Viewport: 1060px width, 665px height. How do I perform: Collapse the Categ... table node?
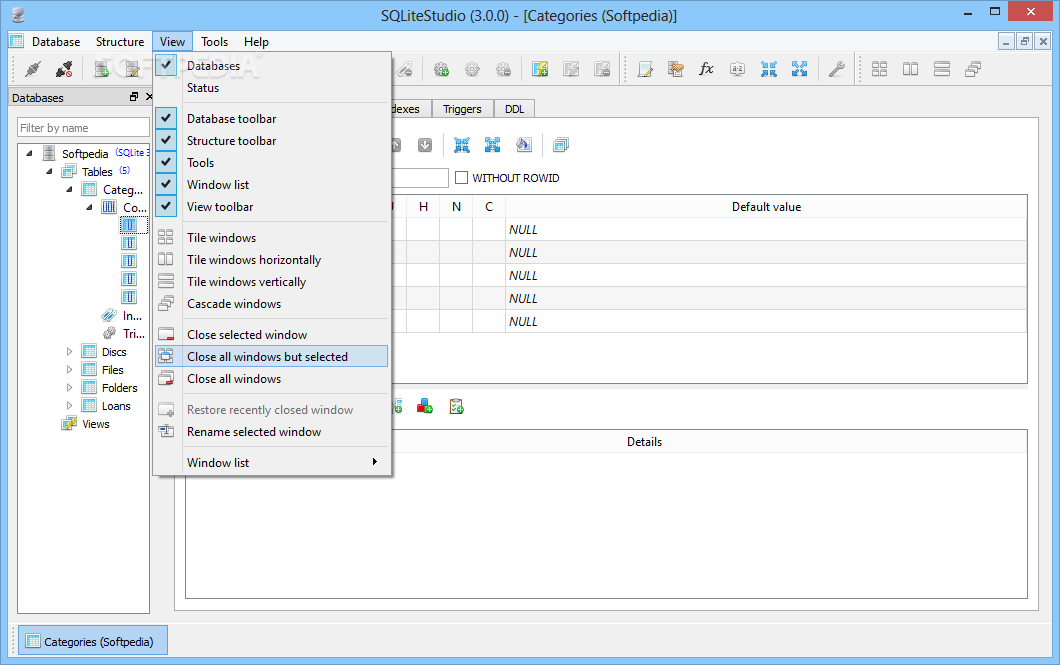tap(69, 189)
